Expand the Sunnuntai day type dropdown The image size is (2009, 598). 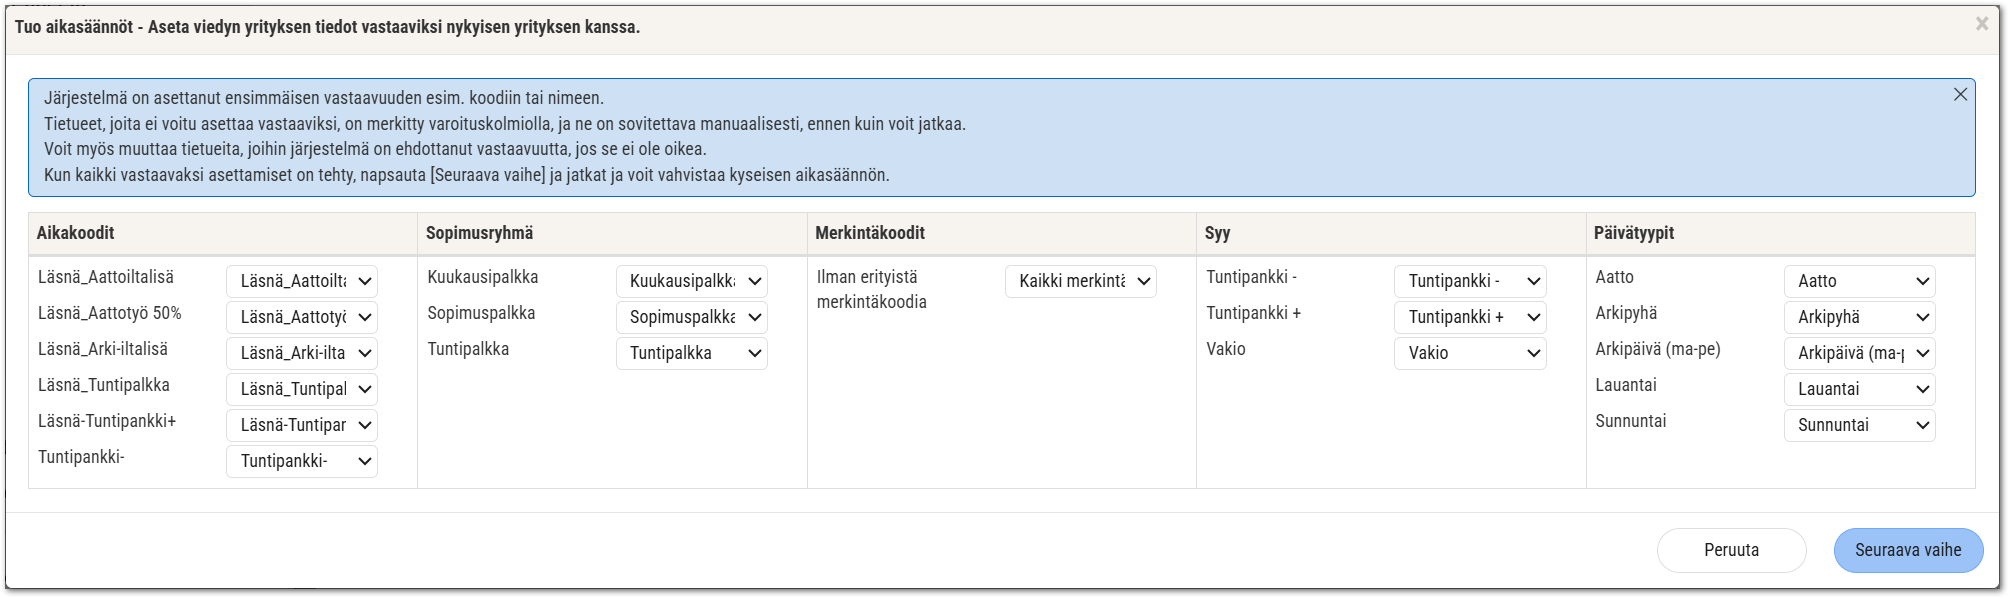tap(1859, 425)
